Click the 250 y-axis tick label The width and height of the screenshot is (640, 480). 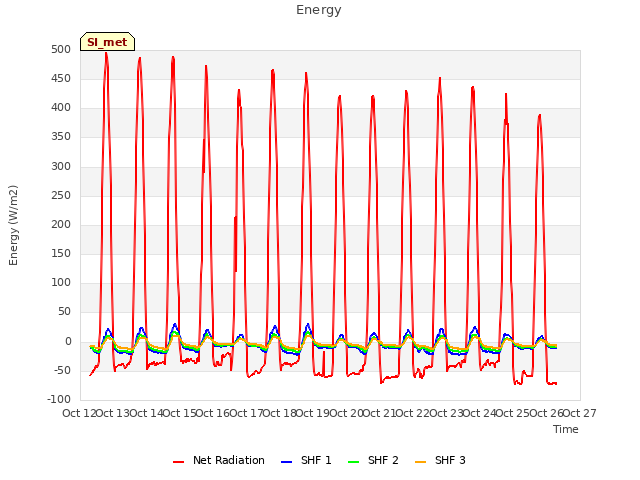click(x=61, y=196)
